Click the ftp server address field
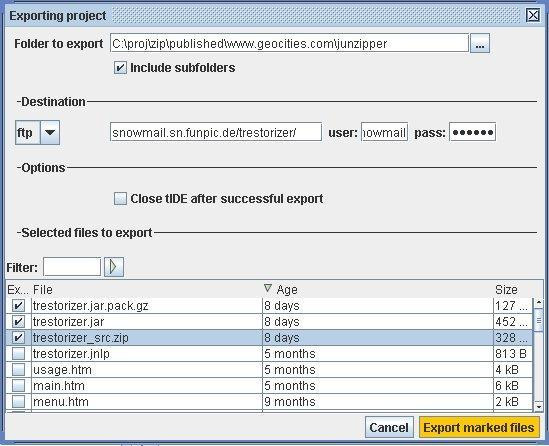 click(216, 132)
